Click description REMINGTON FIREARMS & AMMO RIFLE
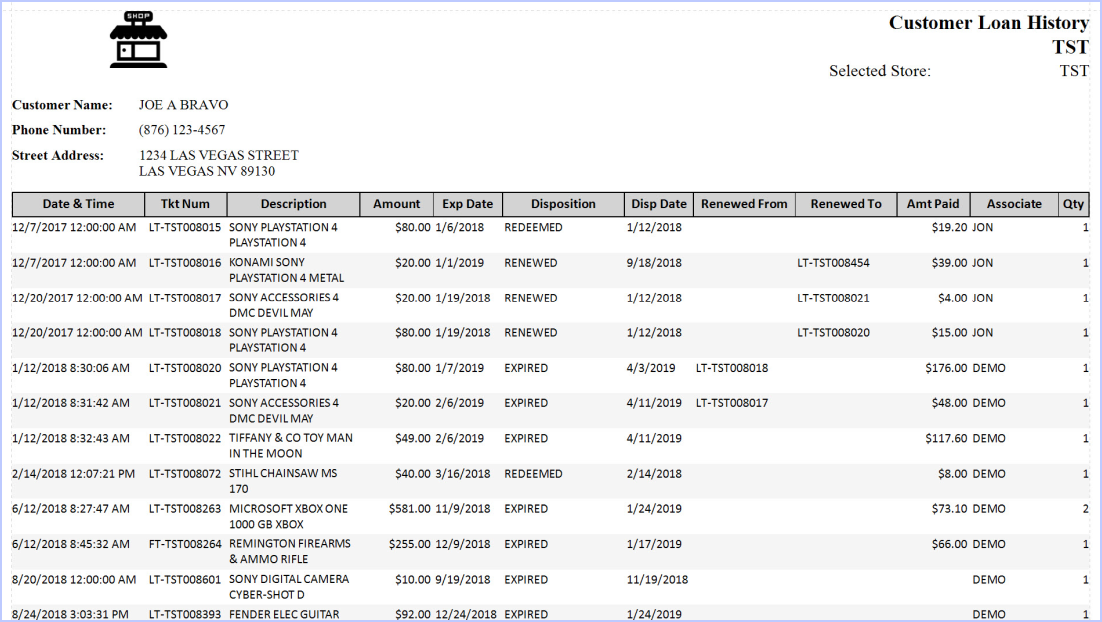This screenshot has height=622, width=1102. point(290,551)
